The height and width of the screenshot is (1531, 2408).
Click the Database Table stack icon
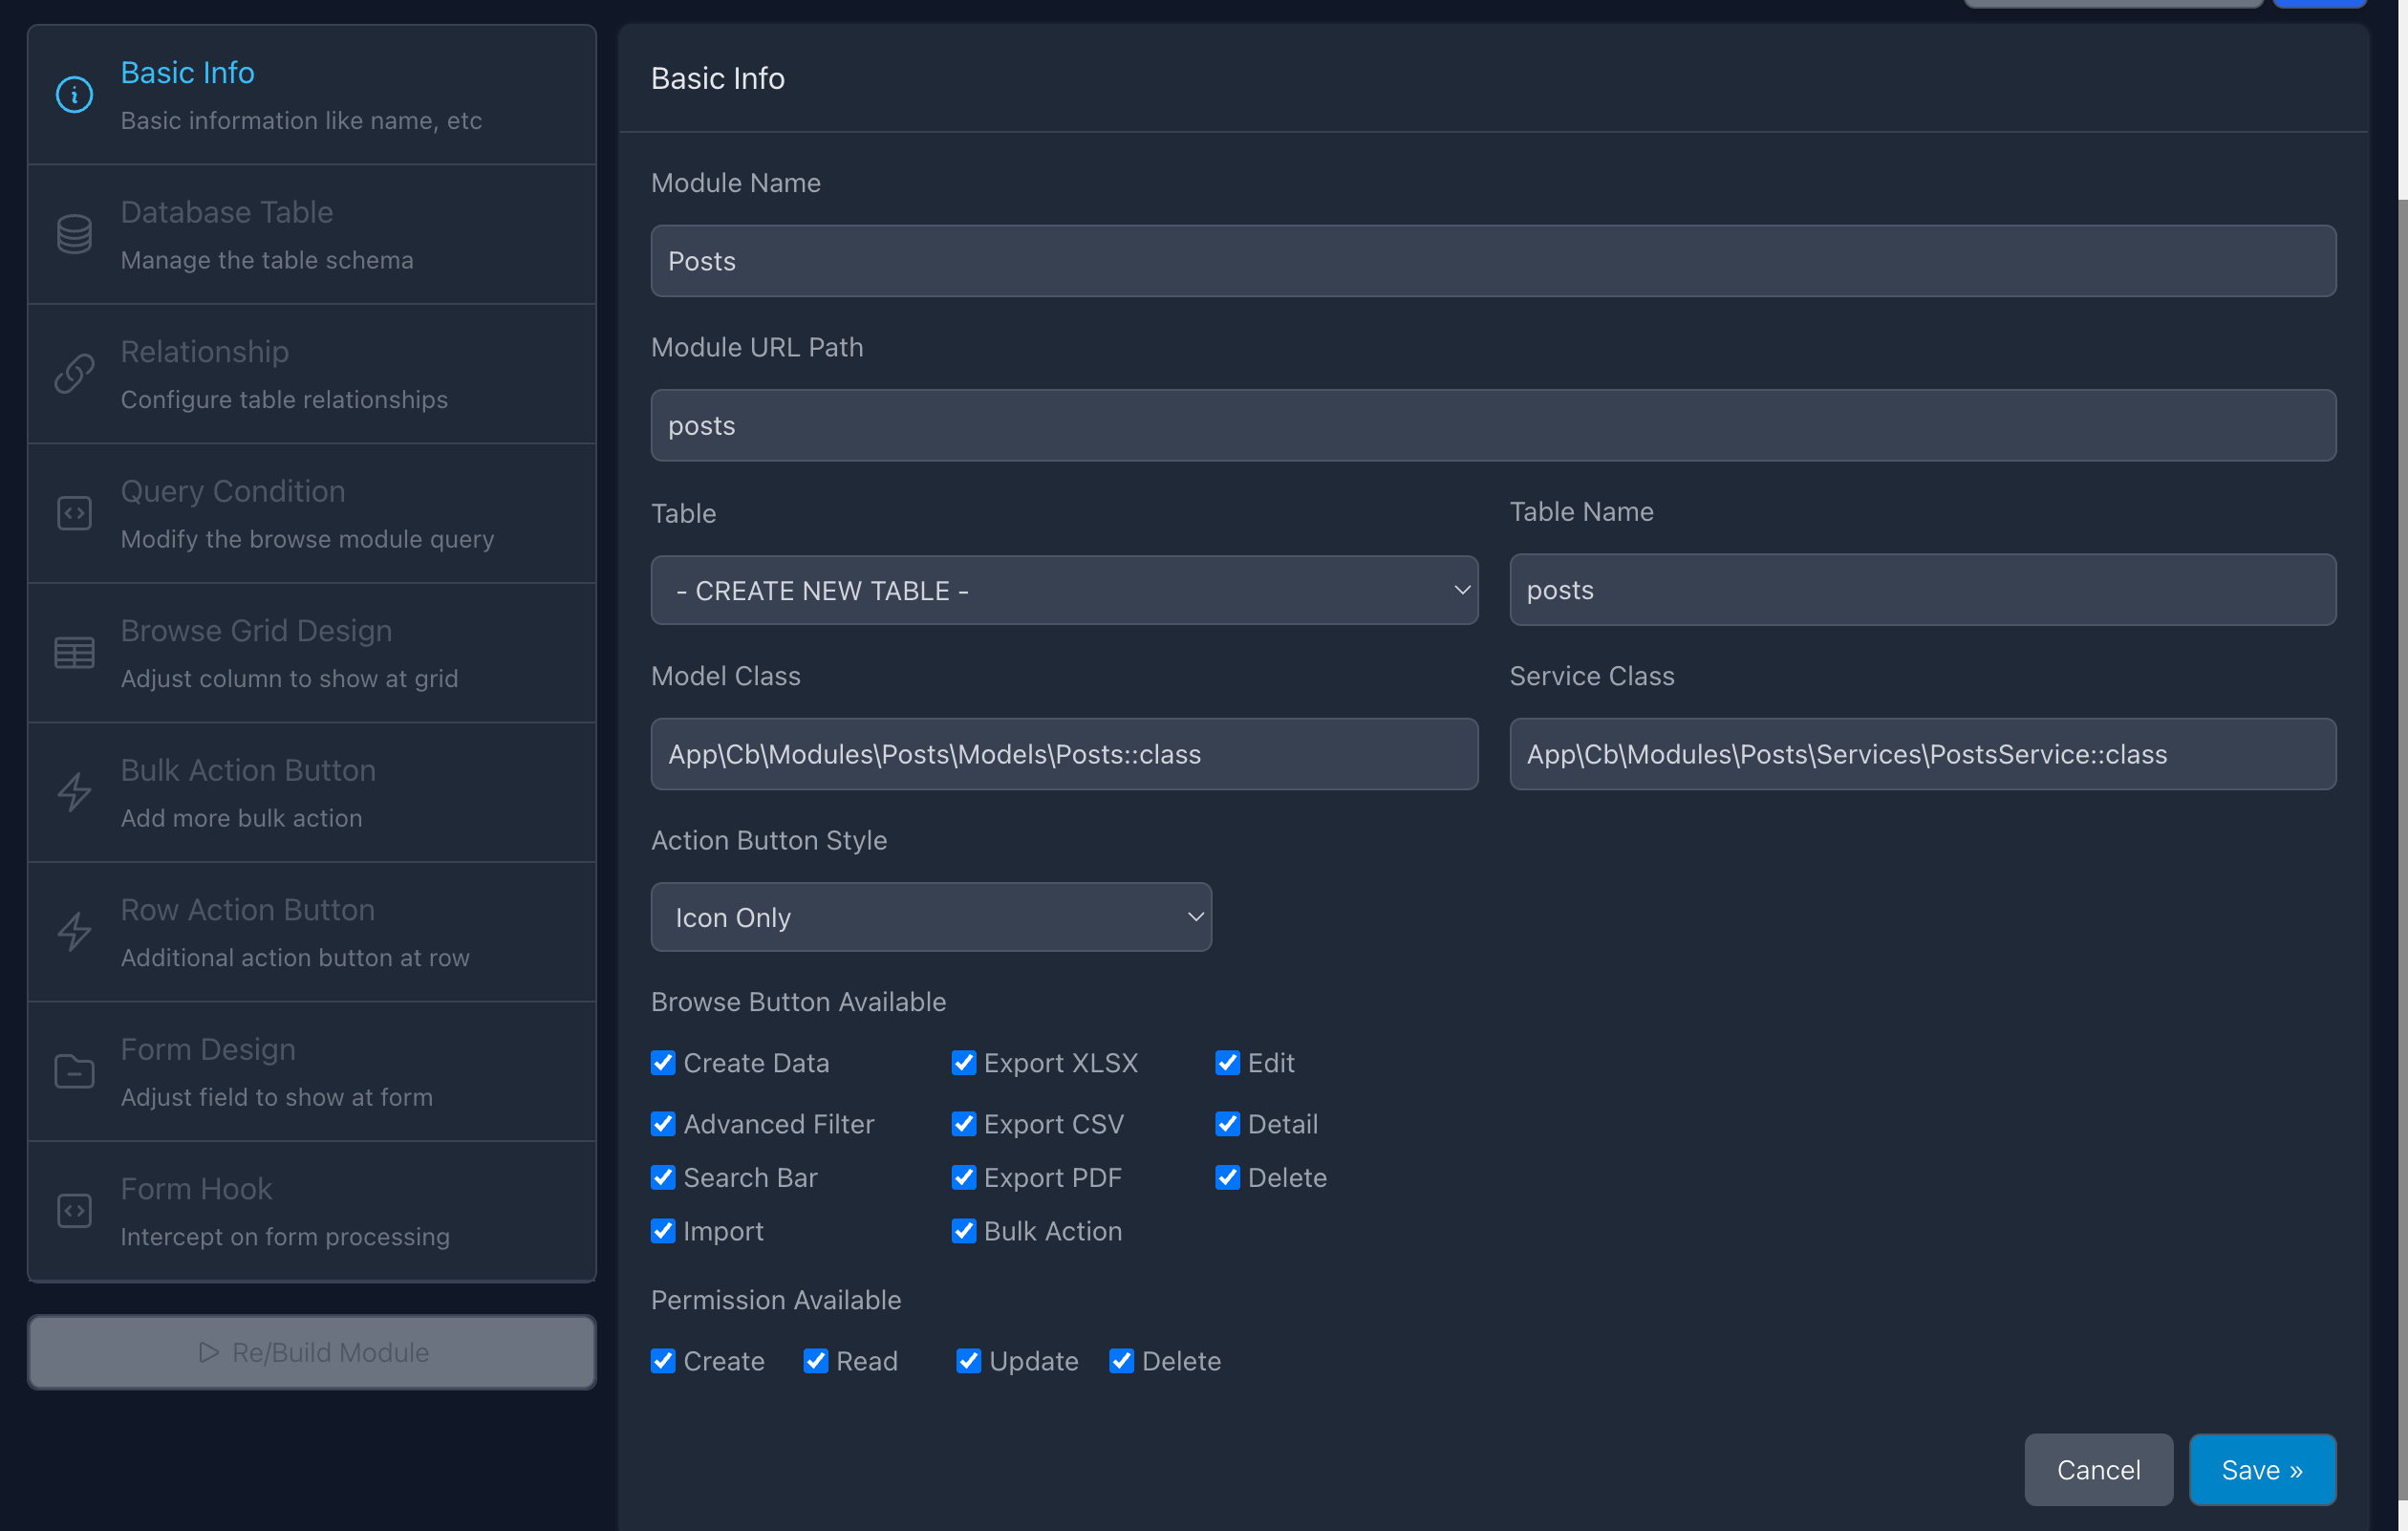(x=74, y=234)
